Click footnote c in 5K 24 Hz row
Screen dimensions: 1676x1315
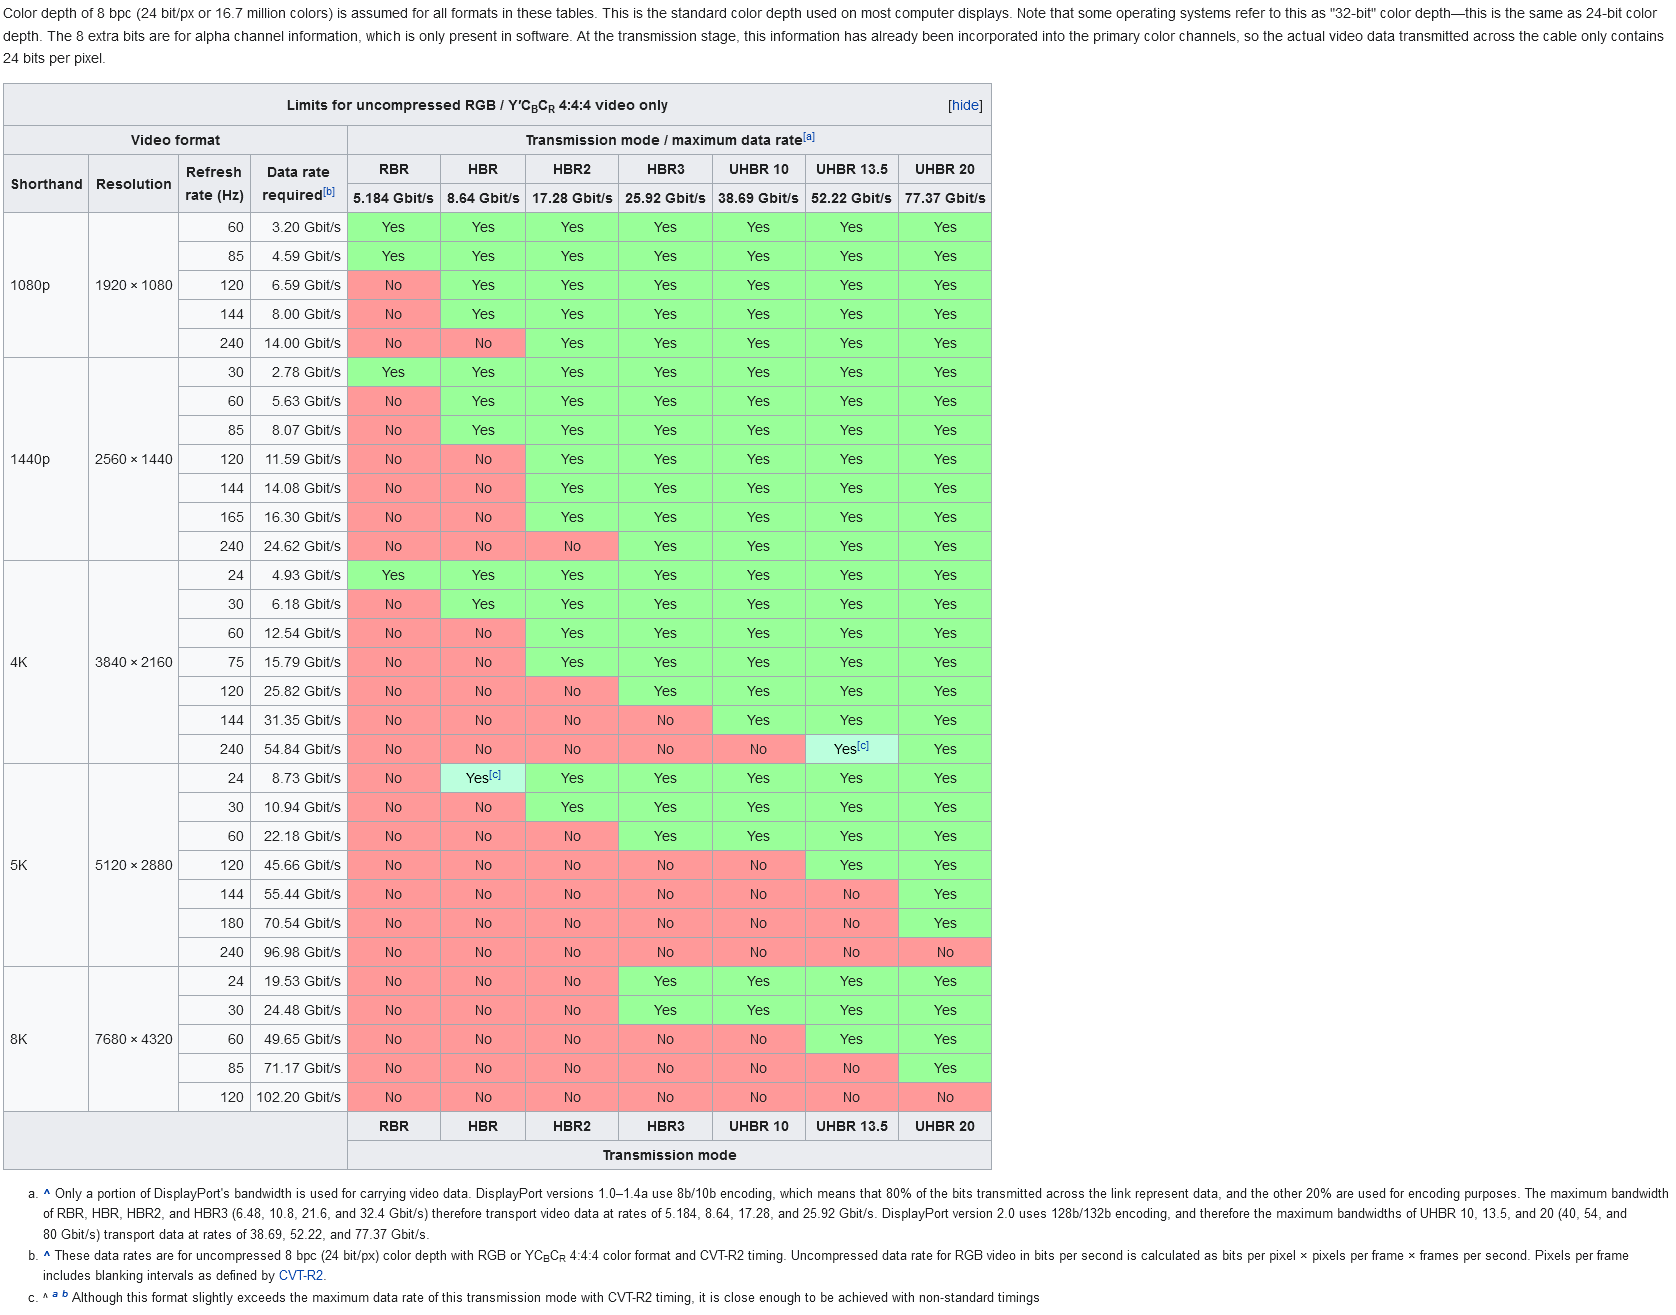pyautogui.click(x=495, y=775)
